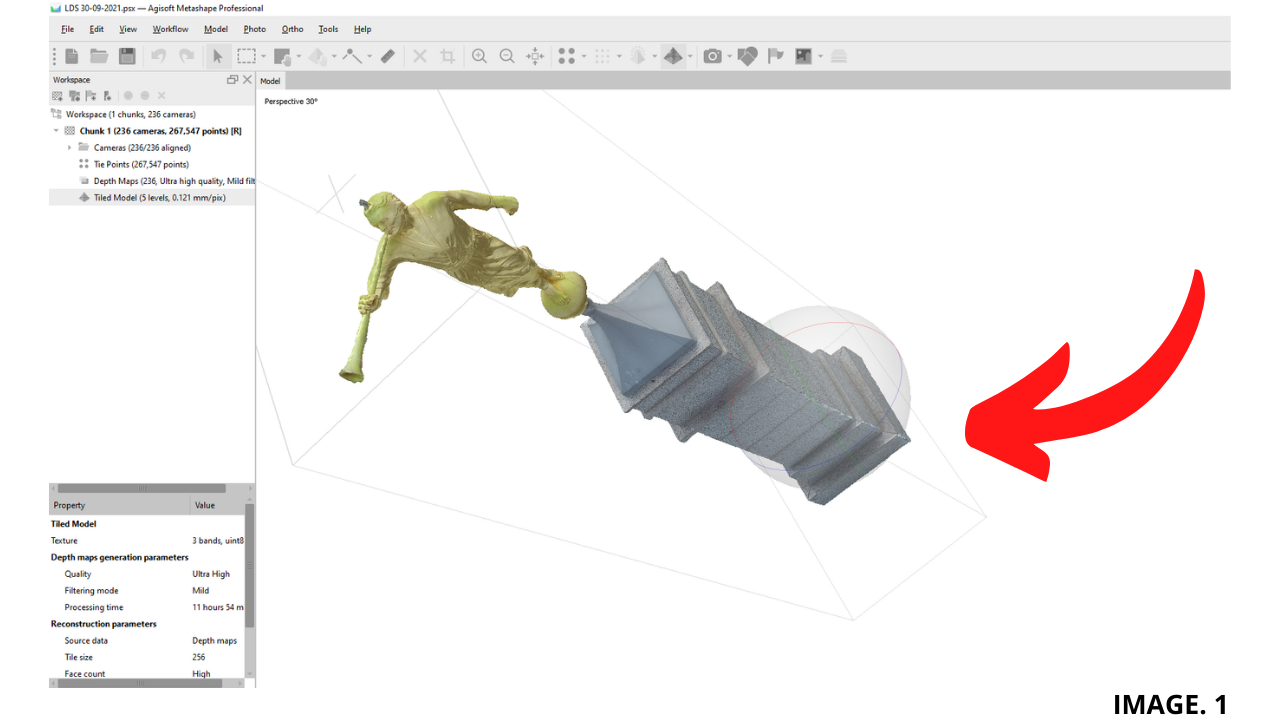Open the Tiled Model view dropdown arrow
This screenshot has height=720, width=1280.
(x=690, y=57)
